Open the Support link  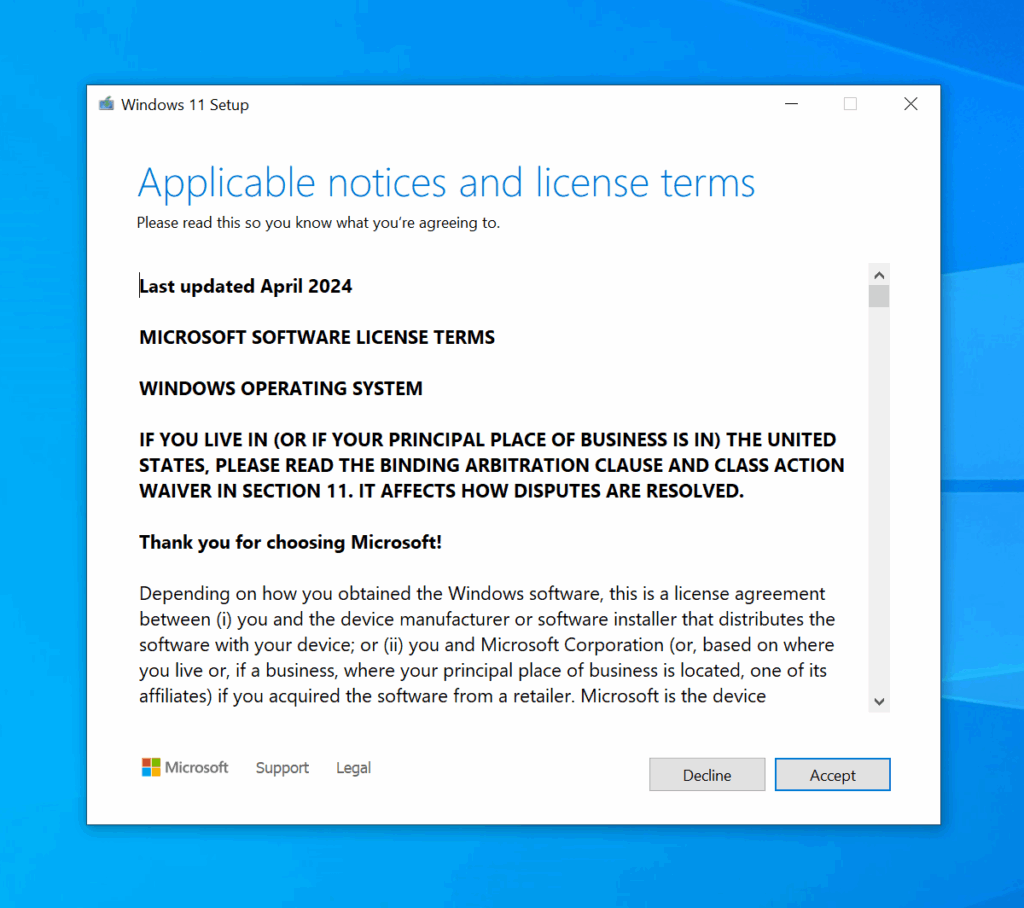(282, 768)
